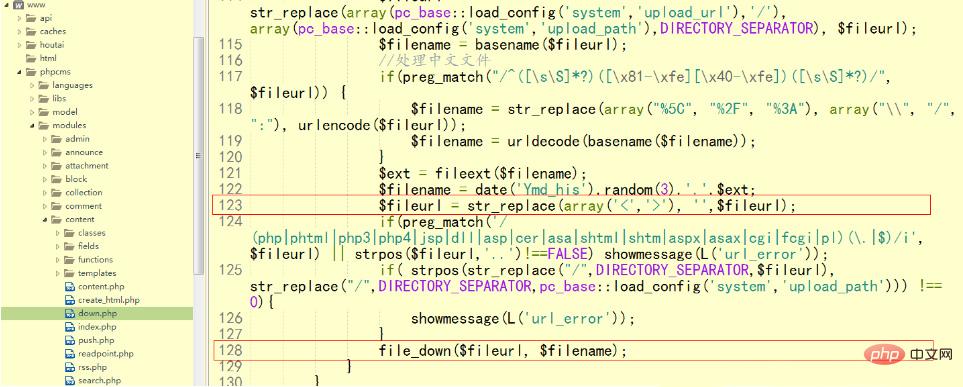
Task: Click line number 123 in gutter
Action: click(230, 205)
